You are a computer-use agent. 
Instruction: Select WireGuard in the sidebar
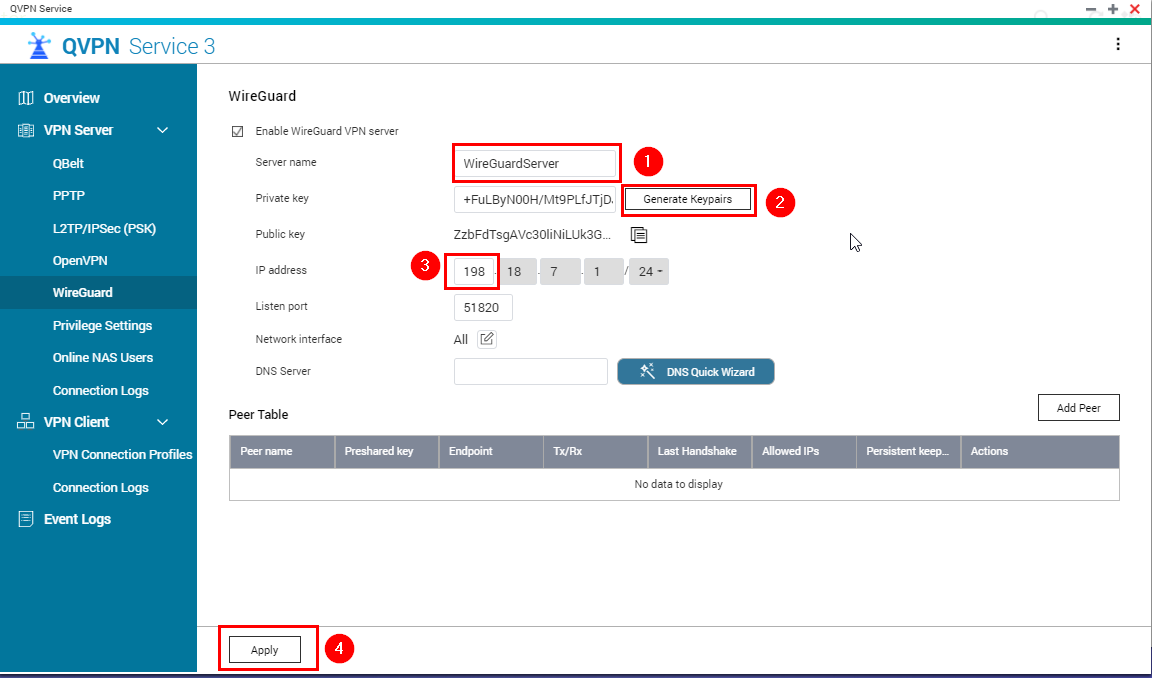pos(98,292)
